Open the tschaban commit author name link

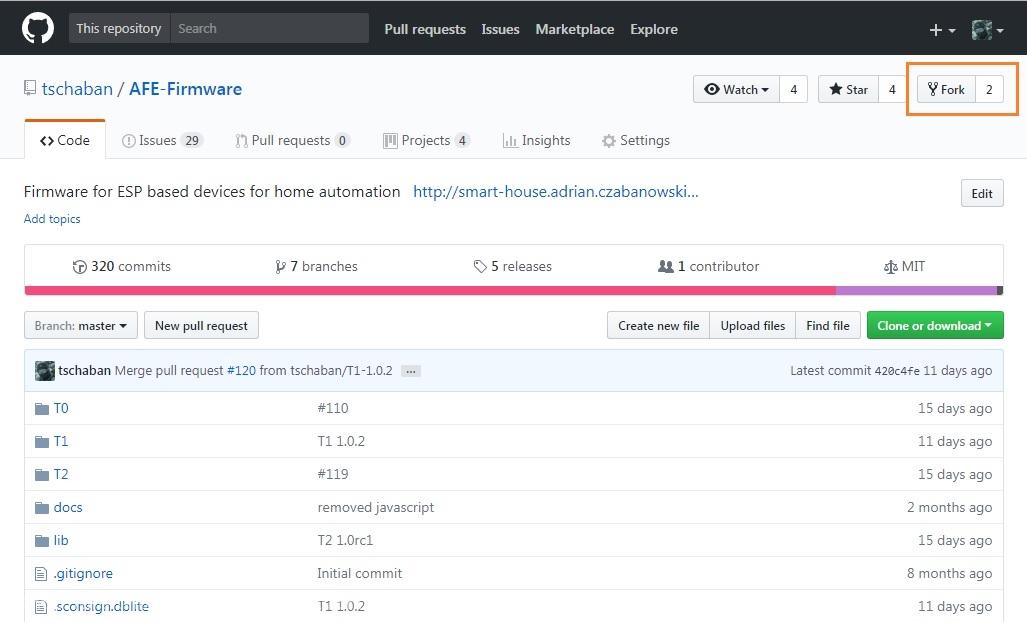point(84,371)
